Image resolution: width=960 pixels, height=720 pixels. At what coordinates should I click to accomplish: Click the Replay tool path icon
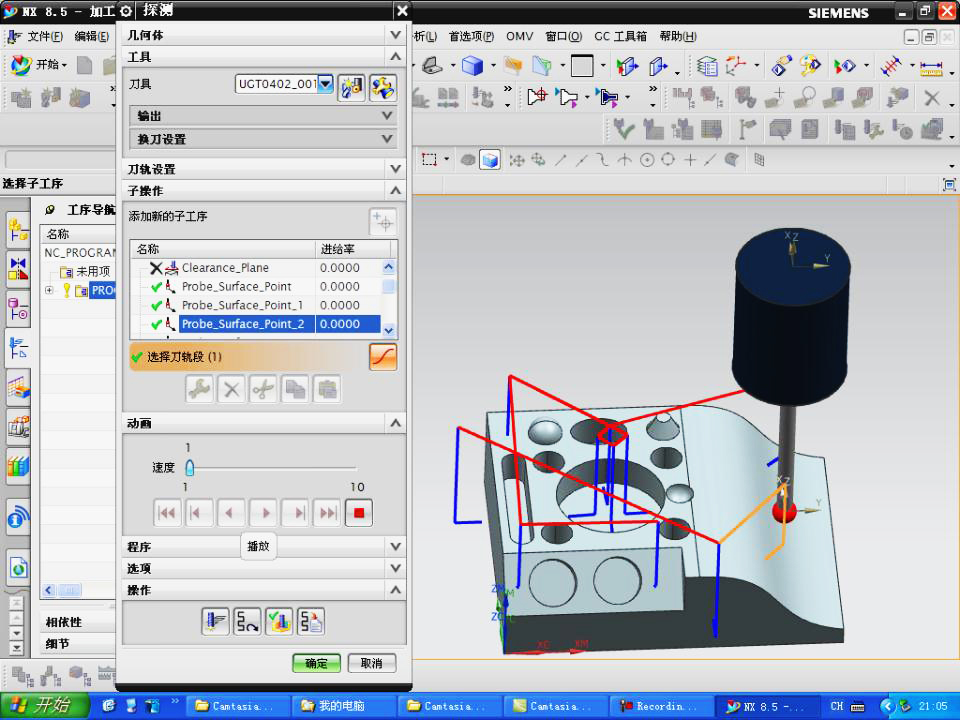247,621
